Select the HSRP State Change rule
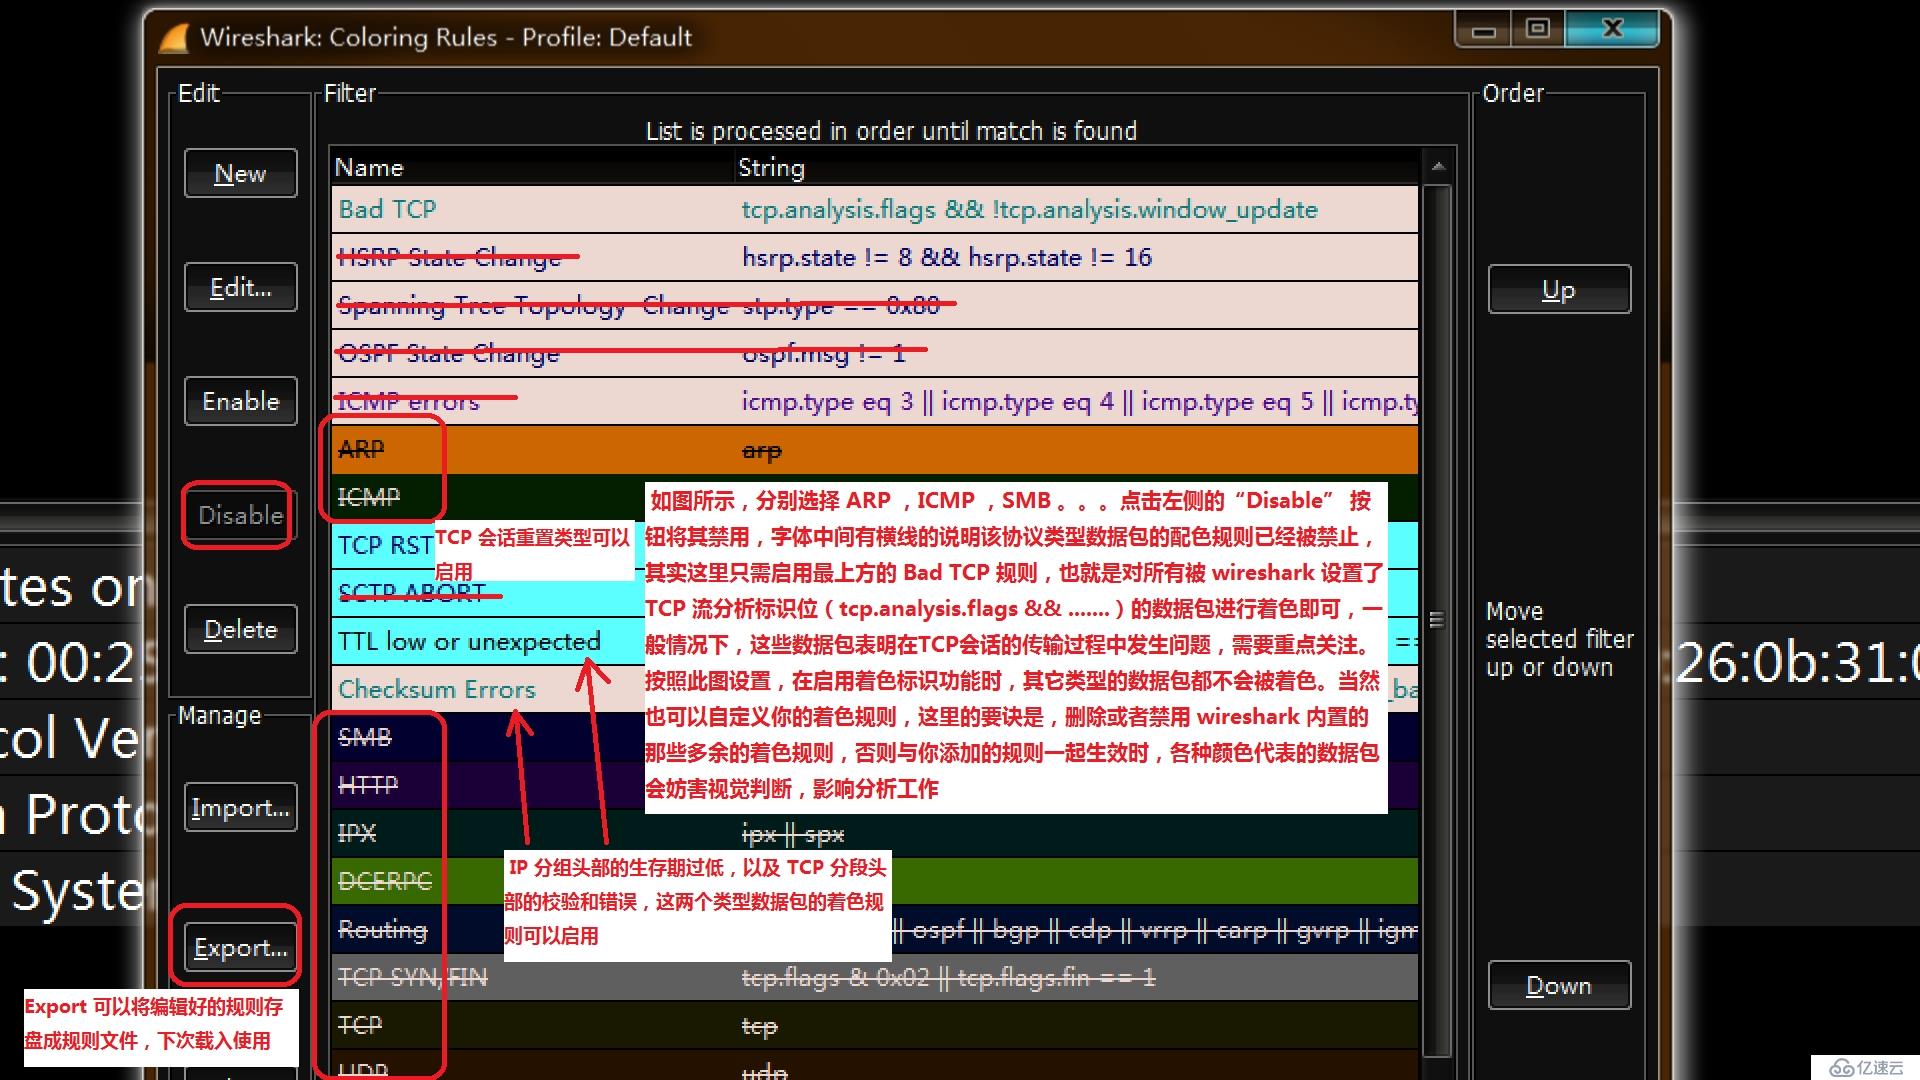This screenshot has height=1080, width=1920. point(874,257)
